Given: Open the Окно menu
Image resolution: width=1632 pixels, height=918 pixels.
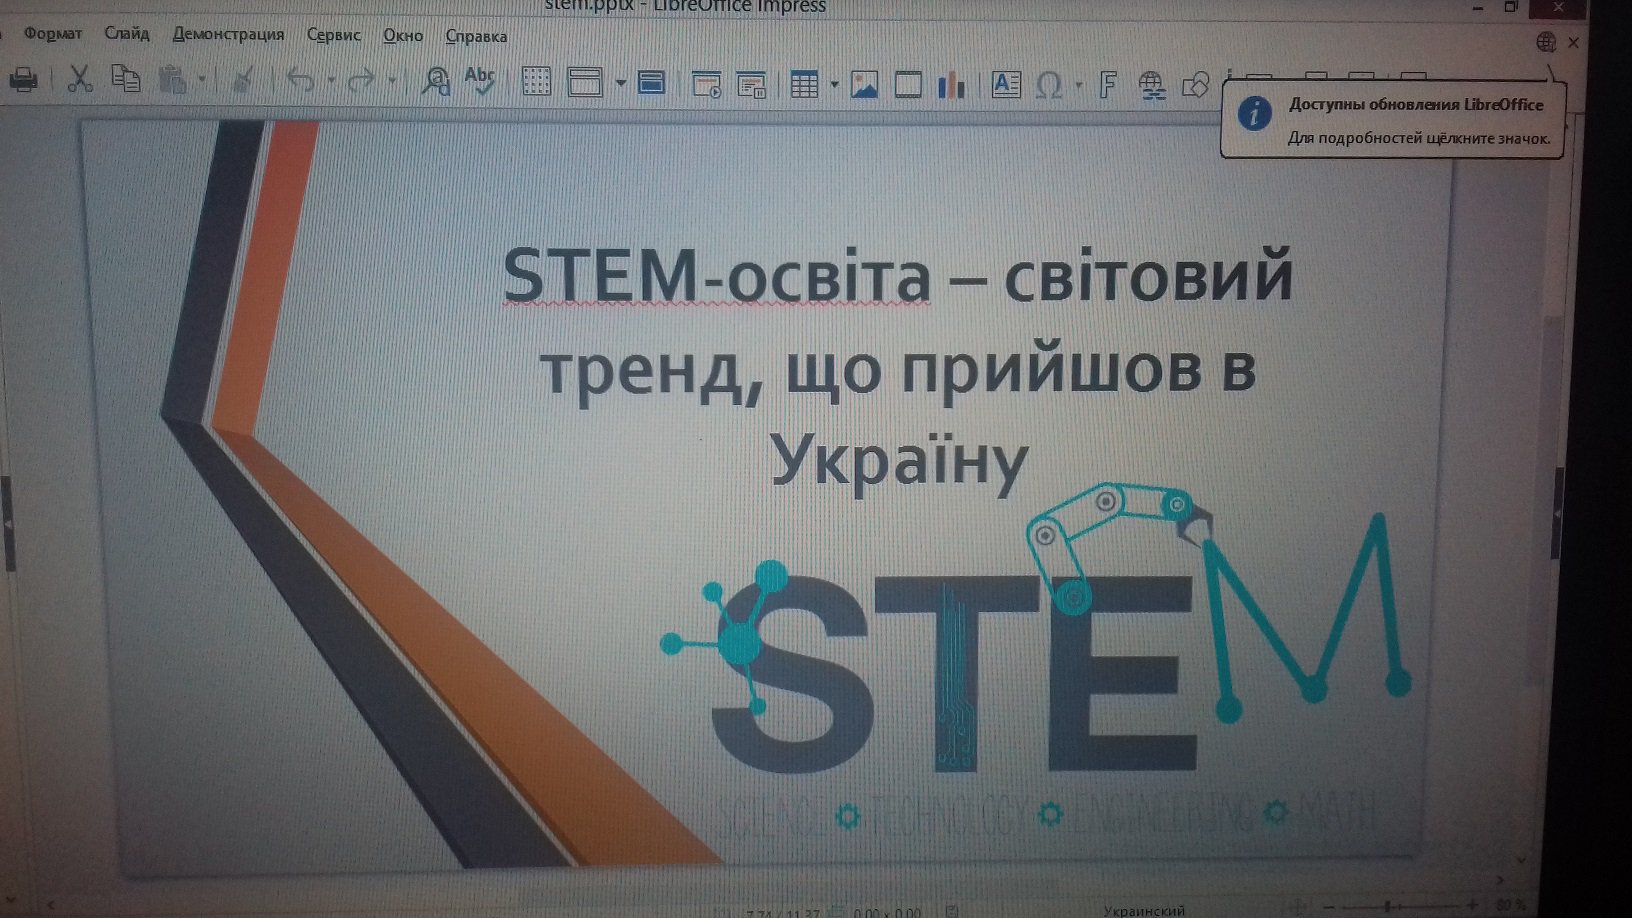Looking at the screenshot, I should (403, 36).
